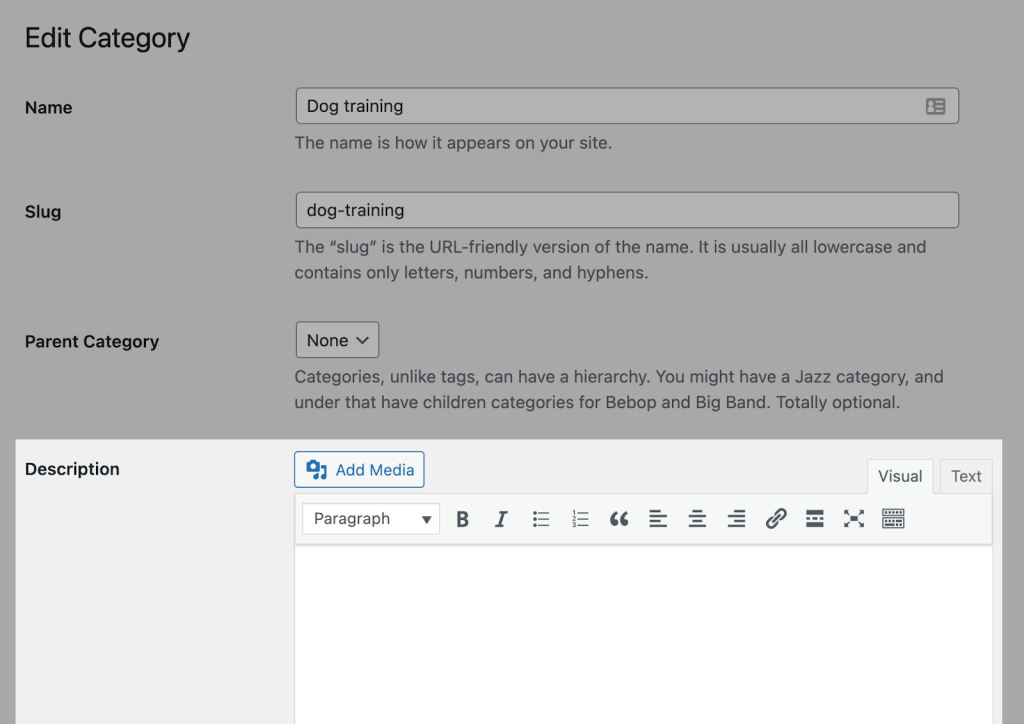Click the Name input field
The image size is (1024, 724).
(608, 106)
